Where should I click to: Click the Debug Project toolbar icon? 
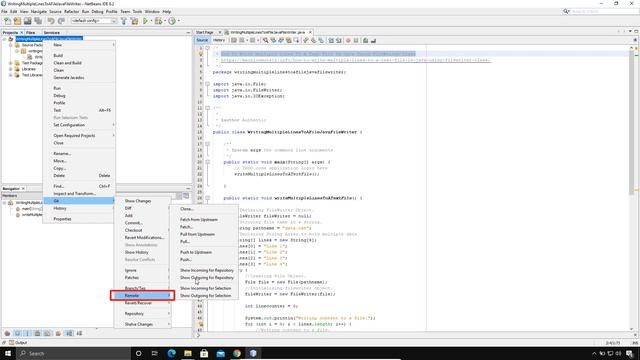(158, 21)
